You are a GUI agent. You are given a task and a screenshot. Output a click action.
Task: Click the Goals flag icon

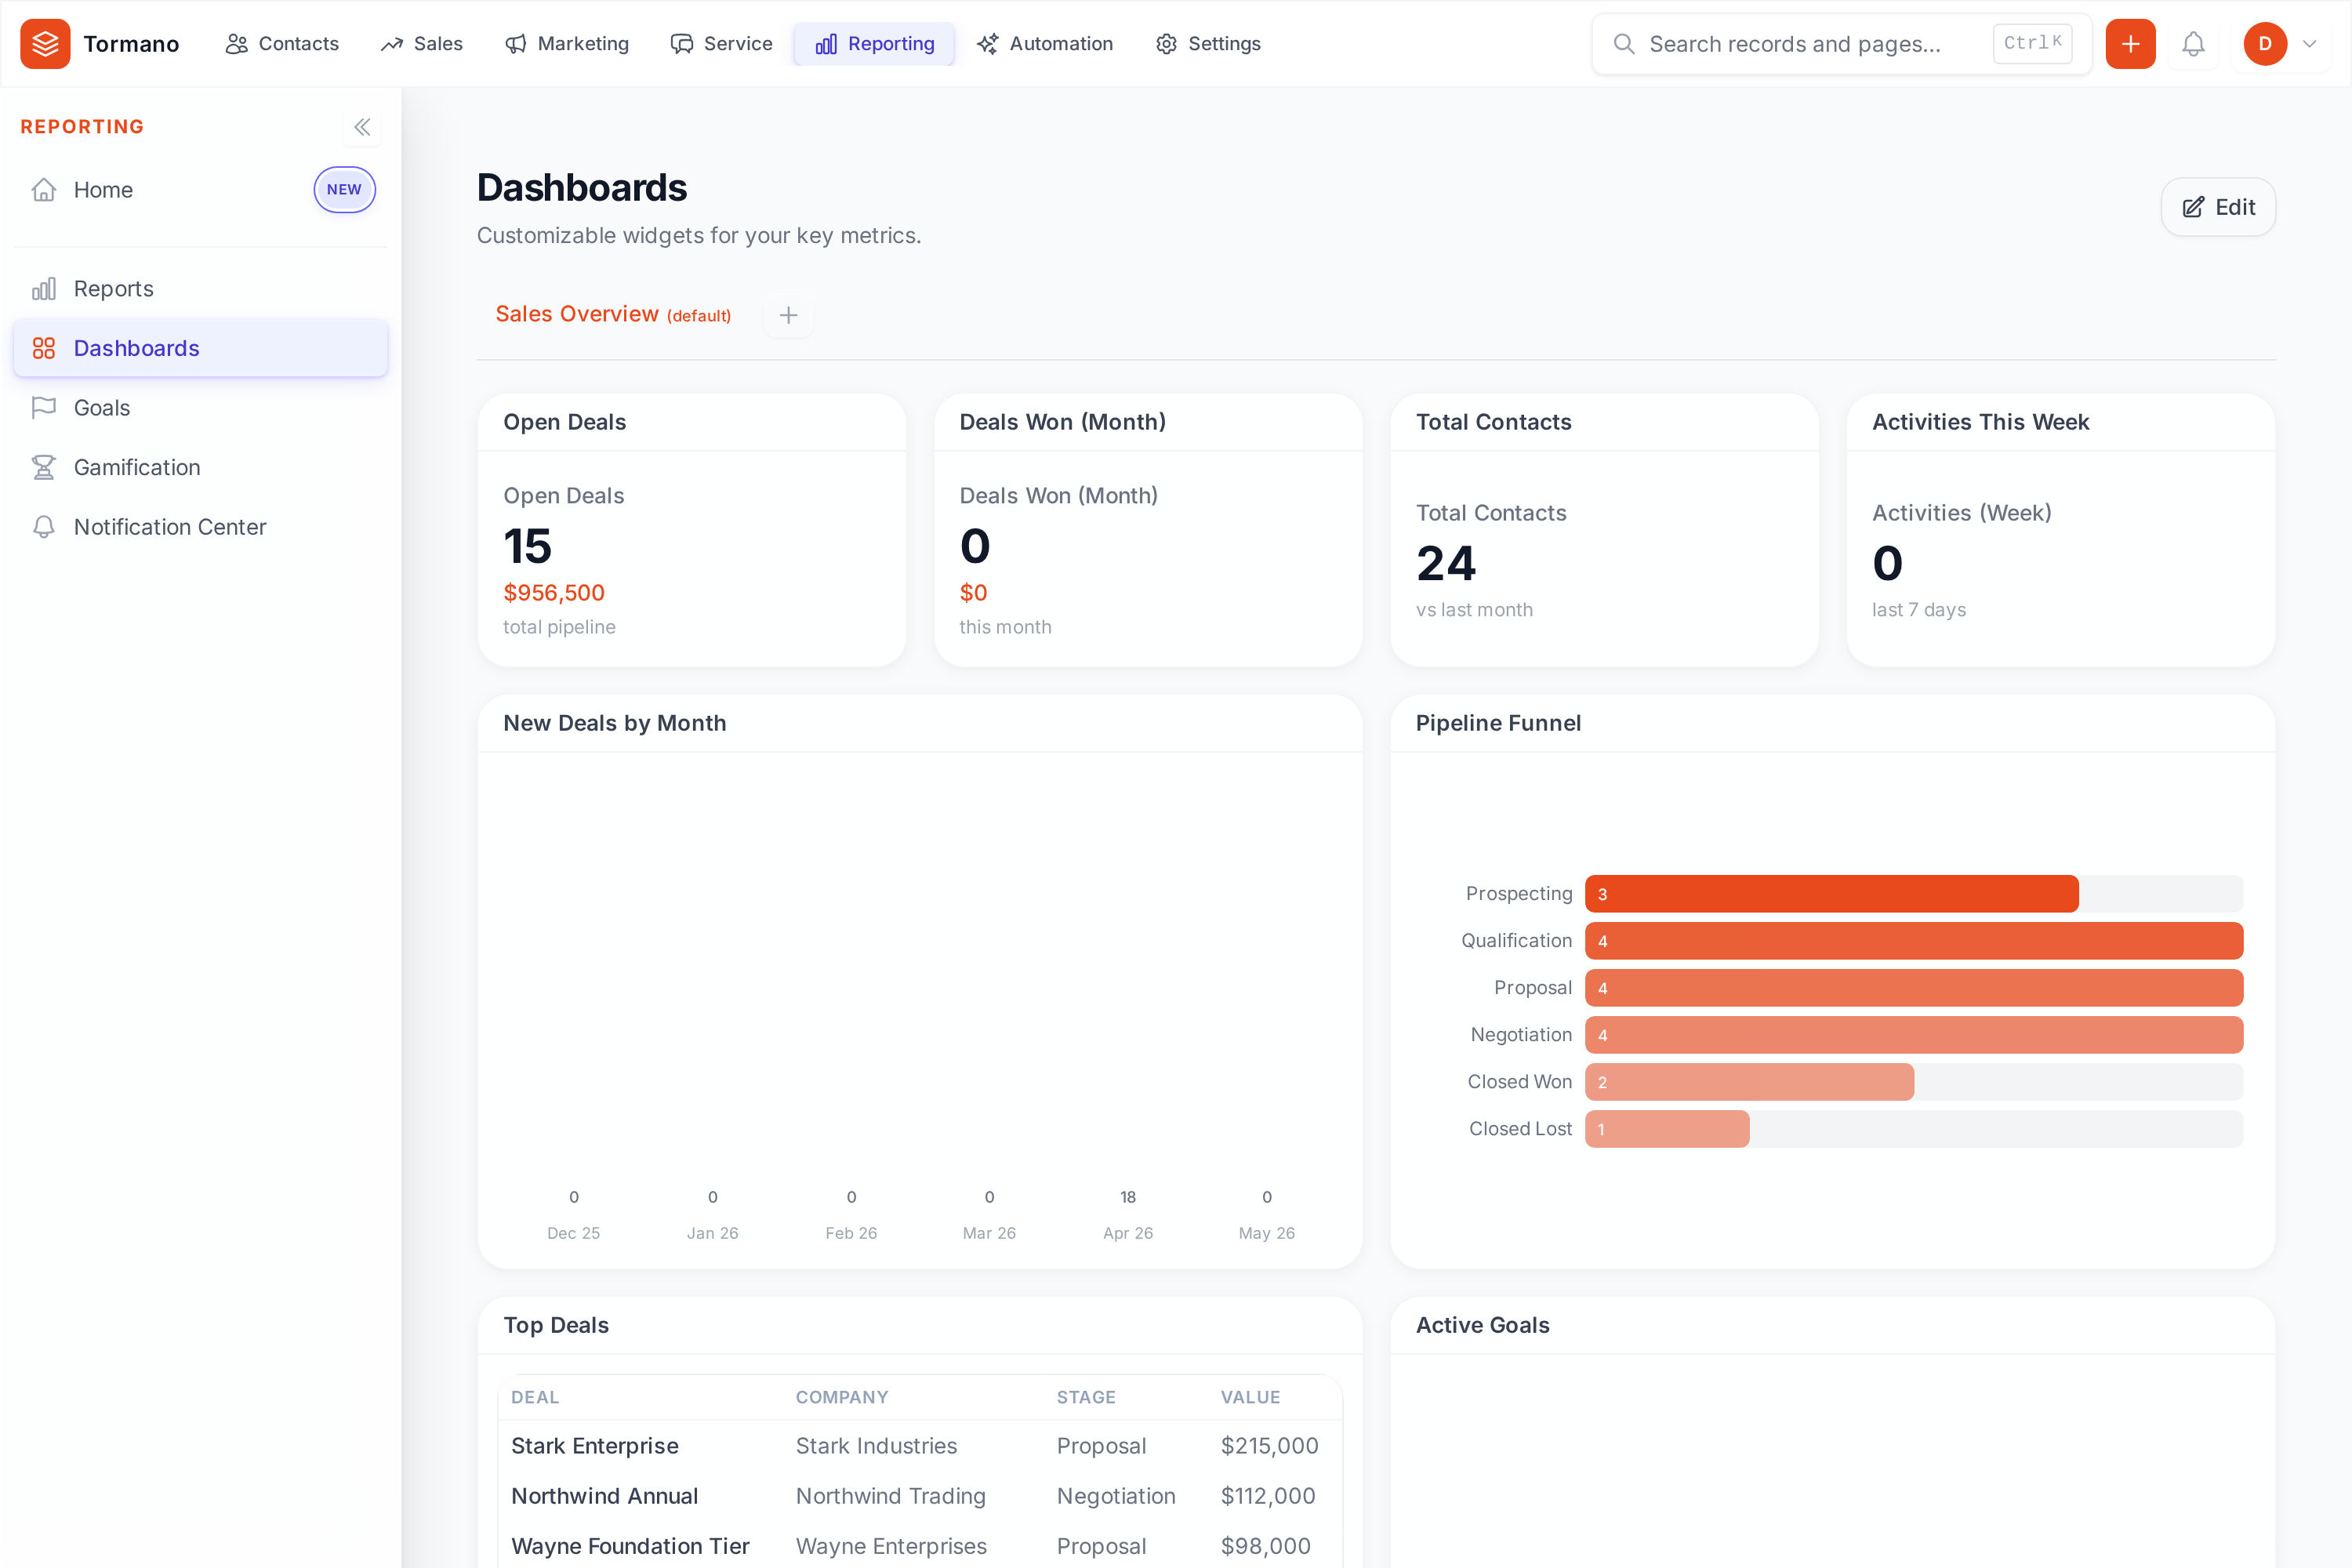(x=43, y=408)
